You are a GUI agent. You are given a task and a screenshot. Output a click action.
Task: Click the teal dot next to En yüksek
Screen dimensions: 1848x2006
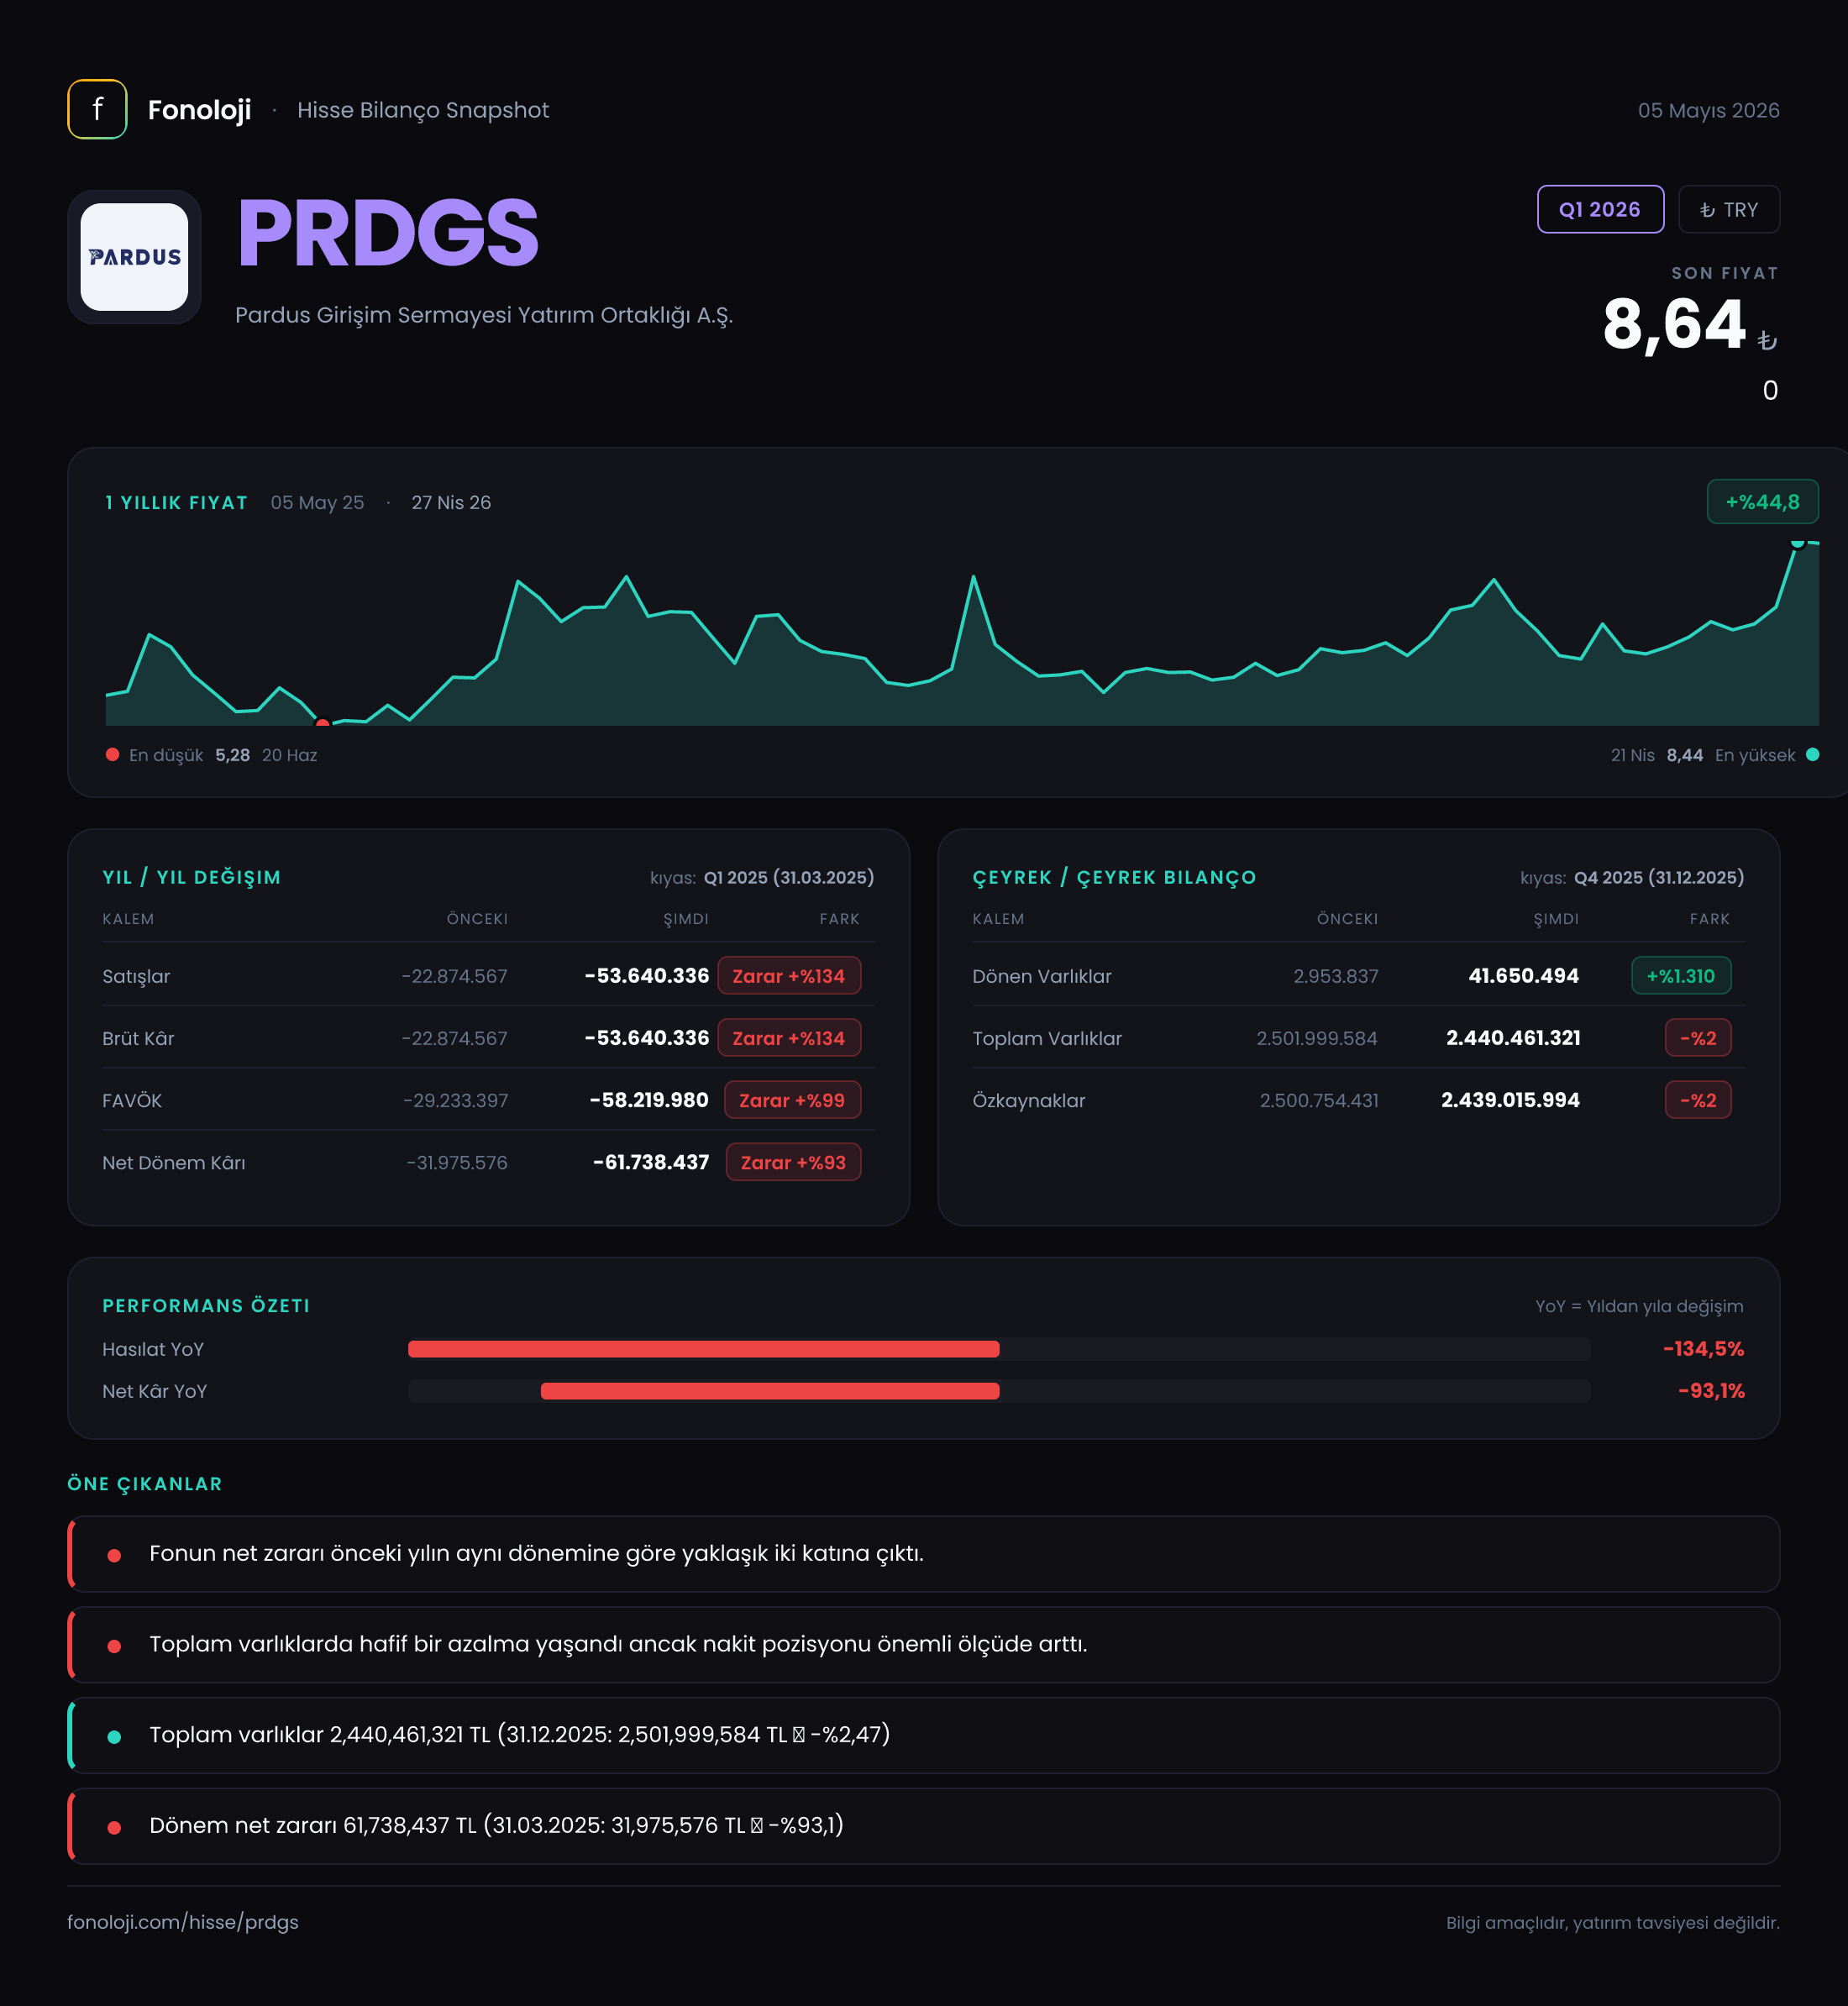[1812, 755]
